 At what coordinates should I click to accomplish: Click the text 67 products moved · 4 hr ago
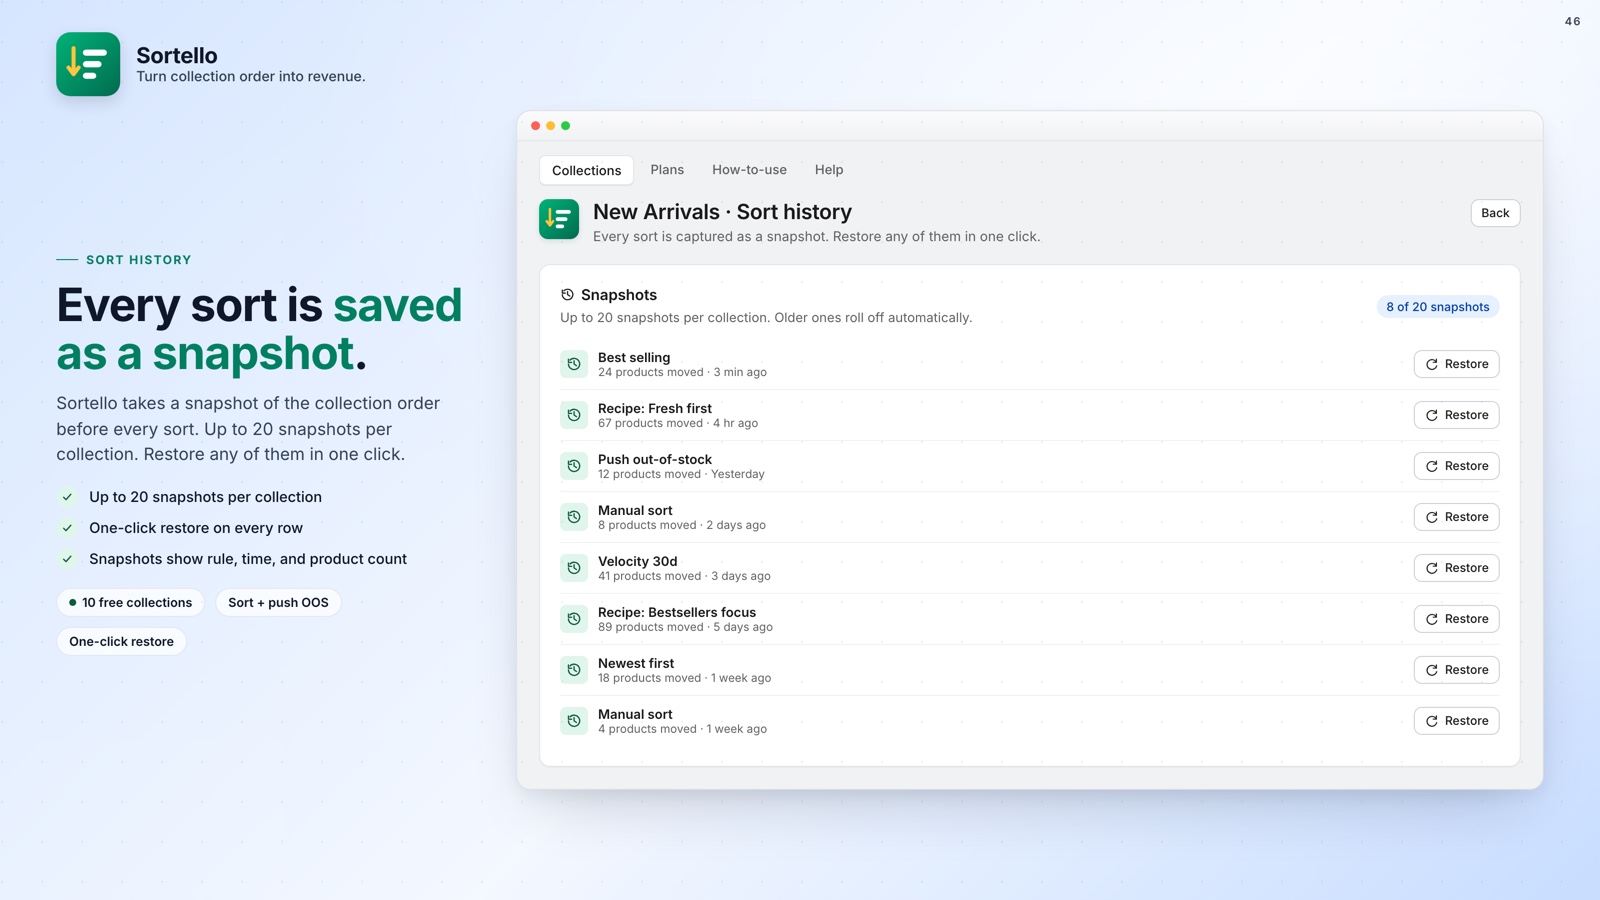pyautogui.click(x=678, y=423)
